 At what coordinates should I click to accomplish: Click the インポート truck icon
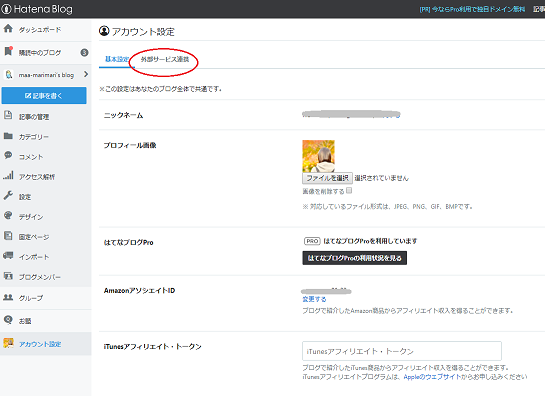pyautogui.click(x=8, y=256)
